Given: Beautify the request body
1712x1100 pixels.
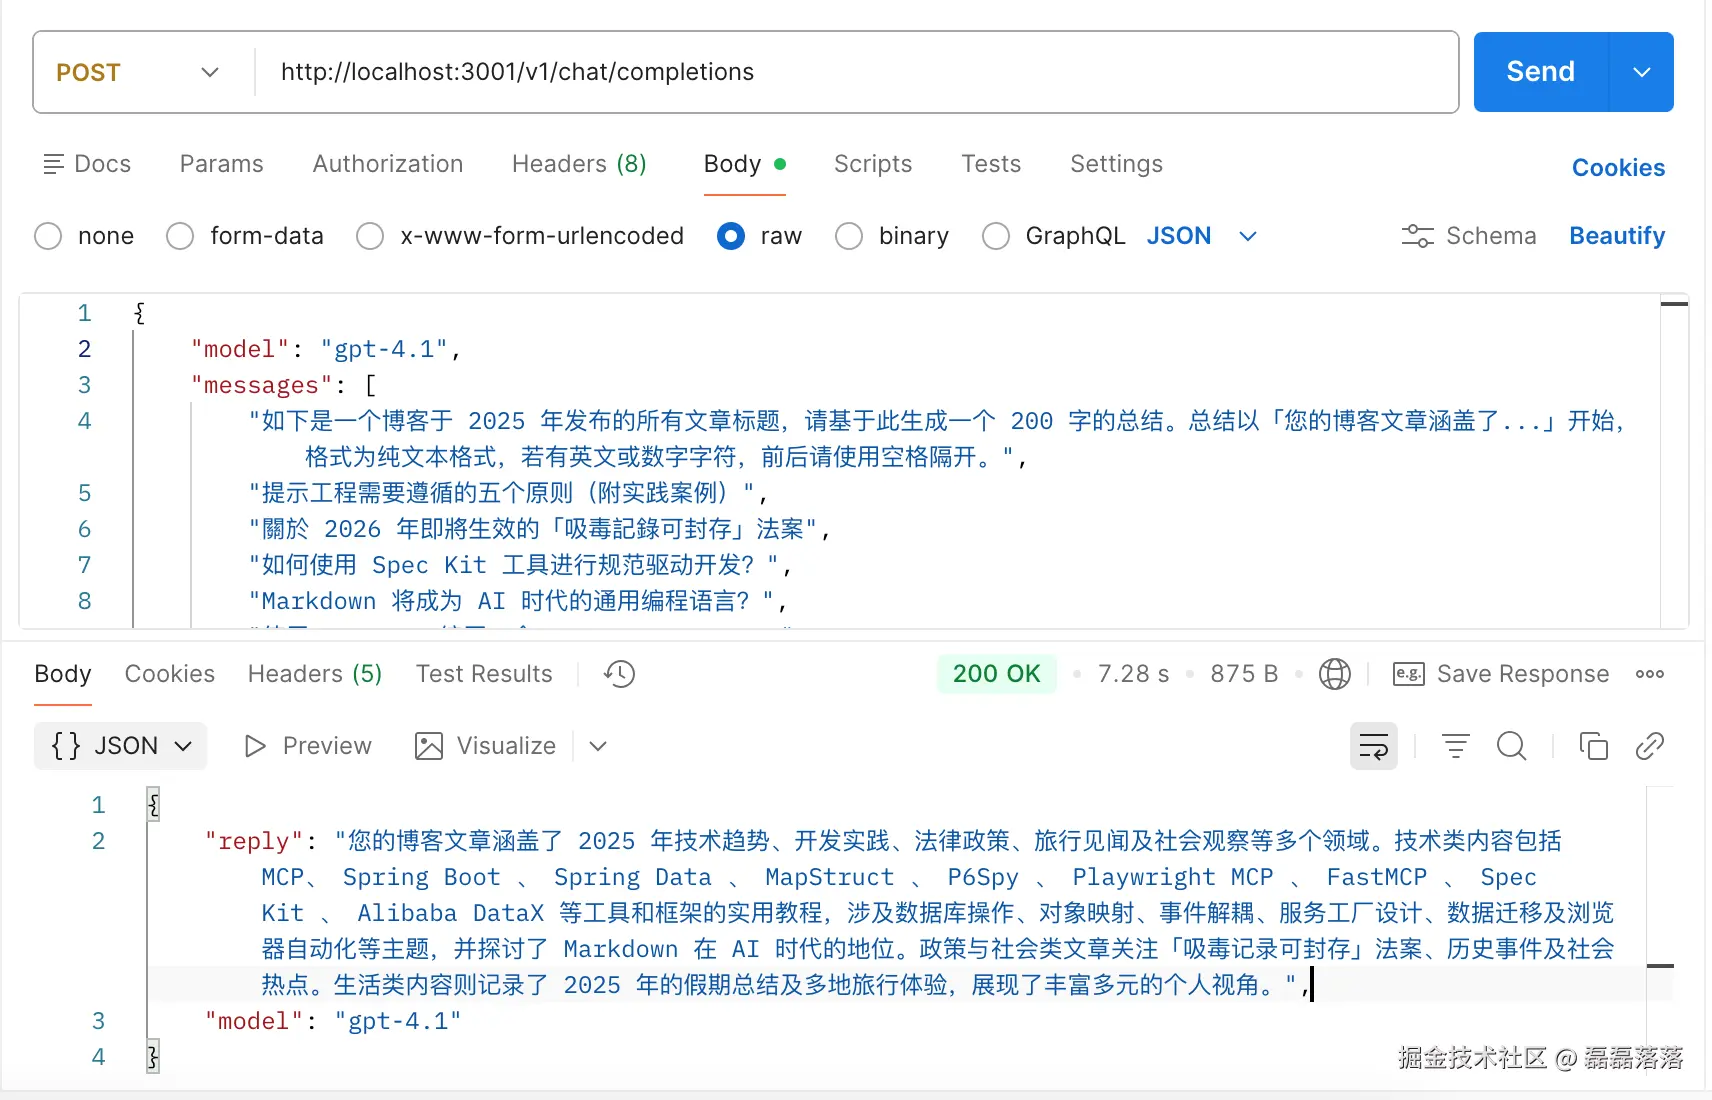Looking at the screenshot, I should point(1617,236).
